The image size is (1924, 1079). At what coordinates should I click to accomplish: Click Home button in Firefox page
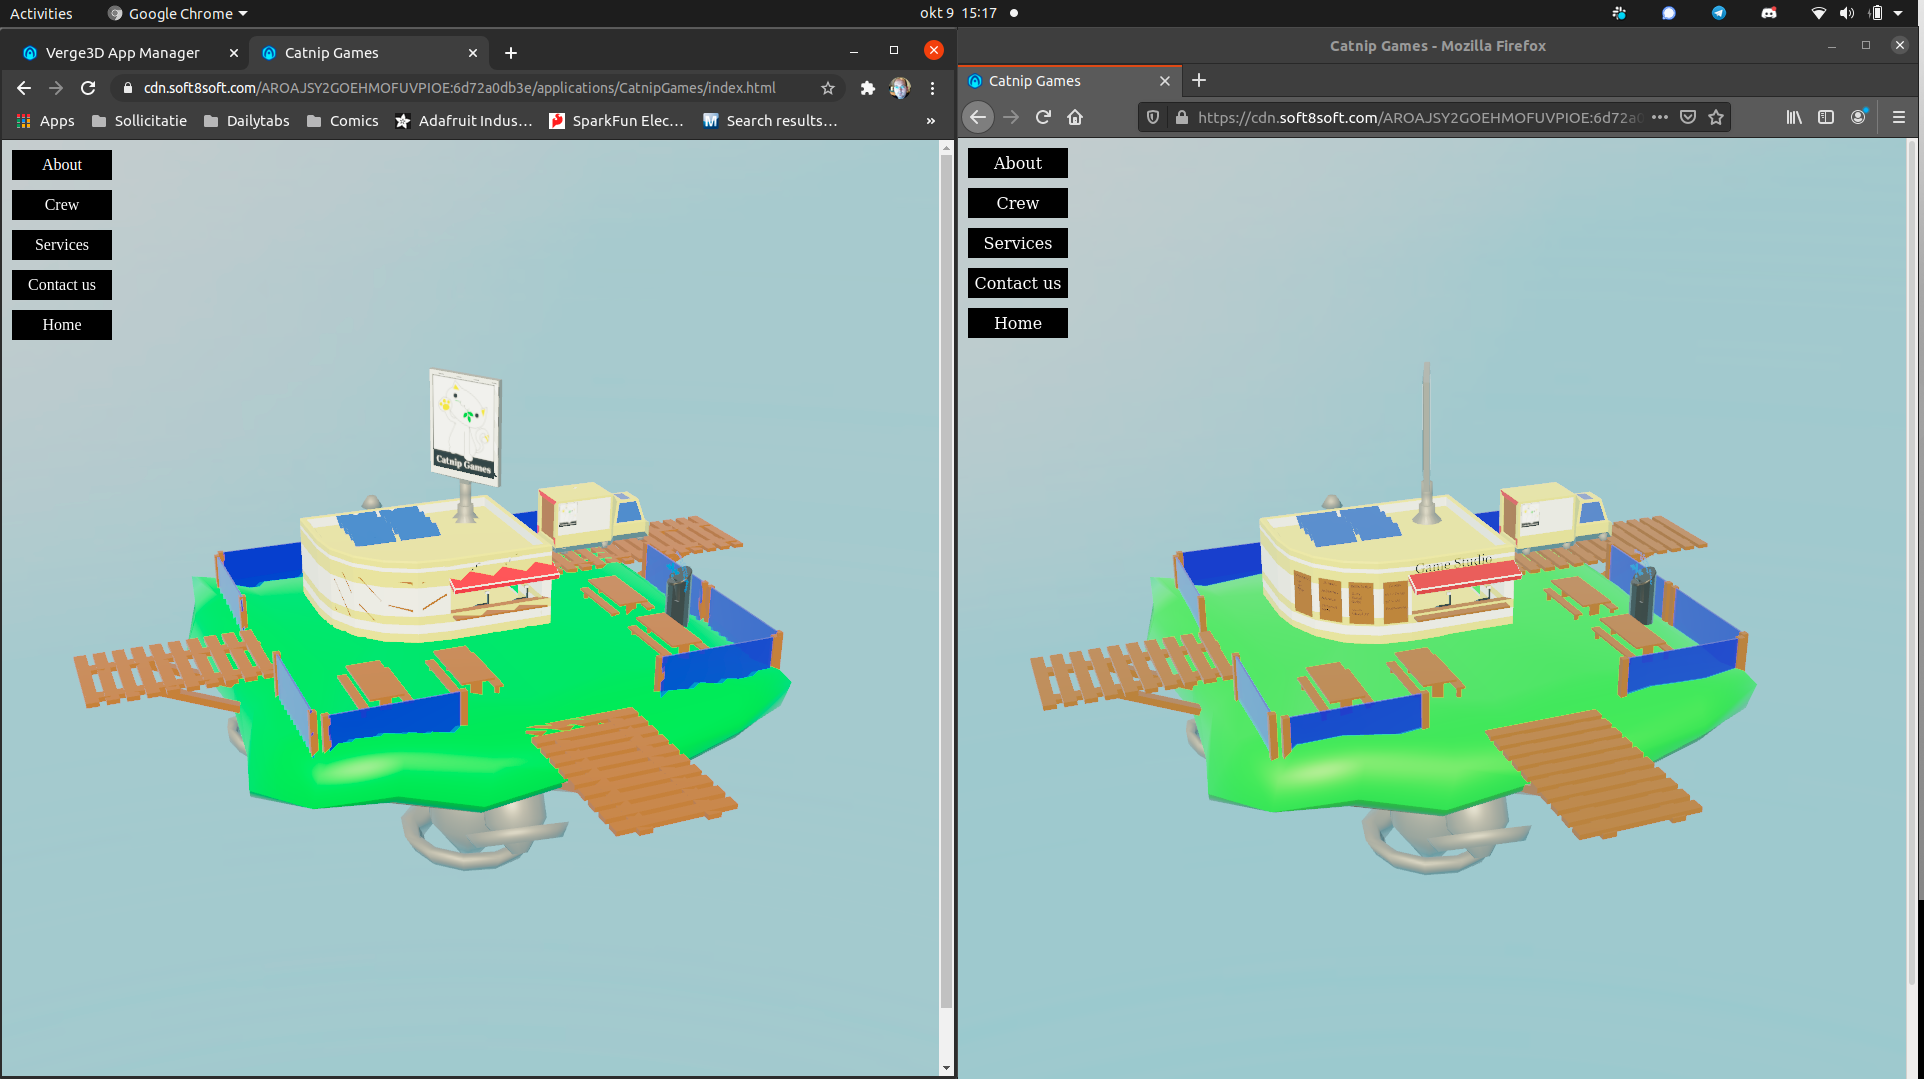point(1018,323)
